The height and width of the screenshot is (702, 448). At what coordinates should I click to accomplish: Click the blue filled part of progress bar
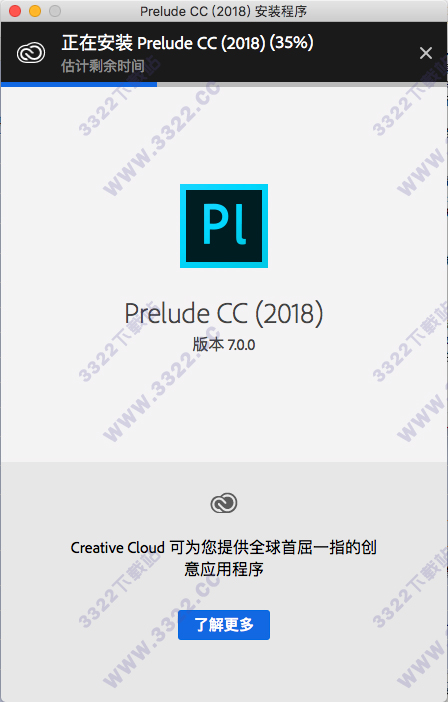click(x=79, y=84)
